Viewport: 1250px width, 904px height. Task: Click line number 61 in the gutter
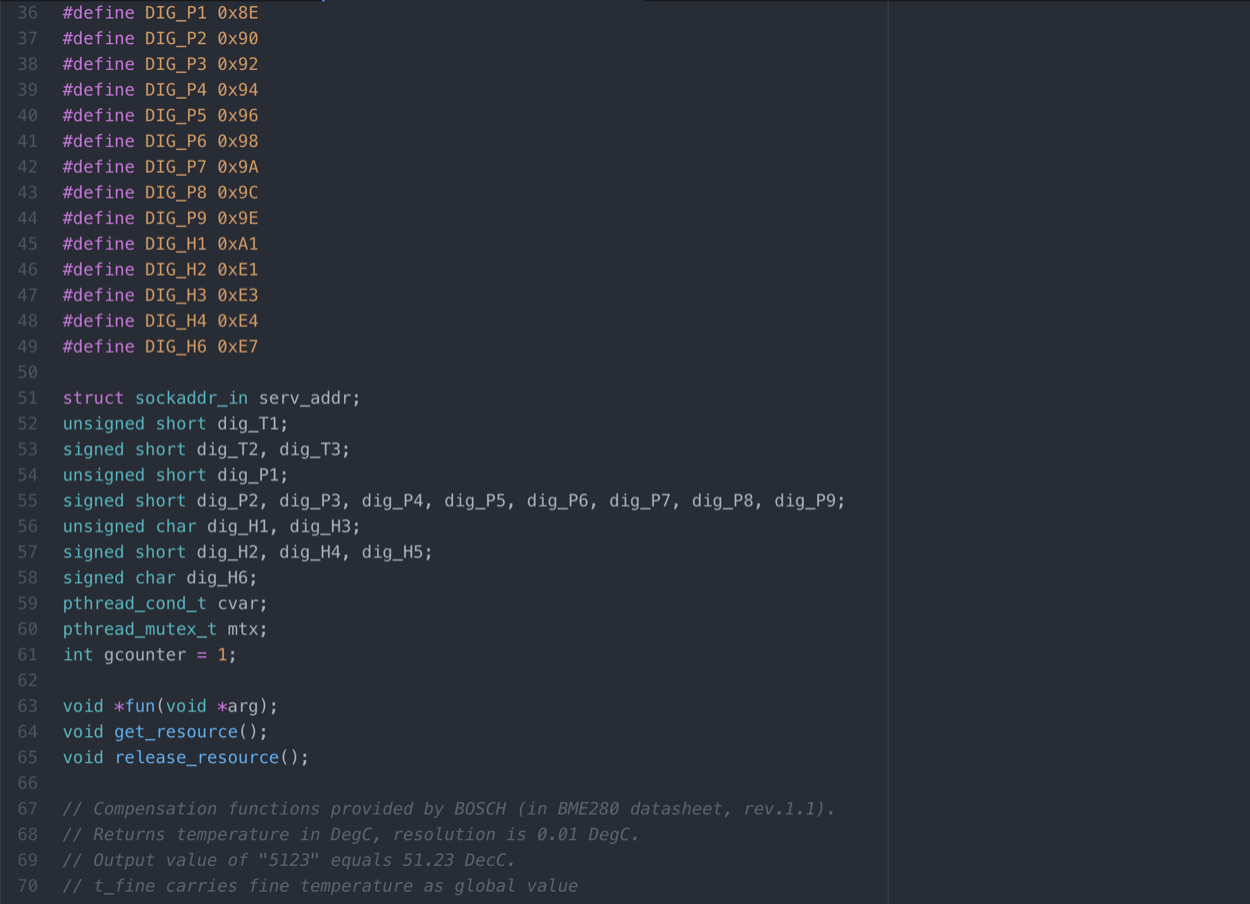pos(27,655)
